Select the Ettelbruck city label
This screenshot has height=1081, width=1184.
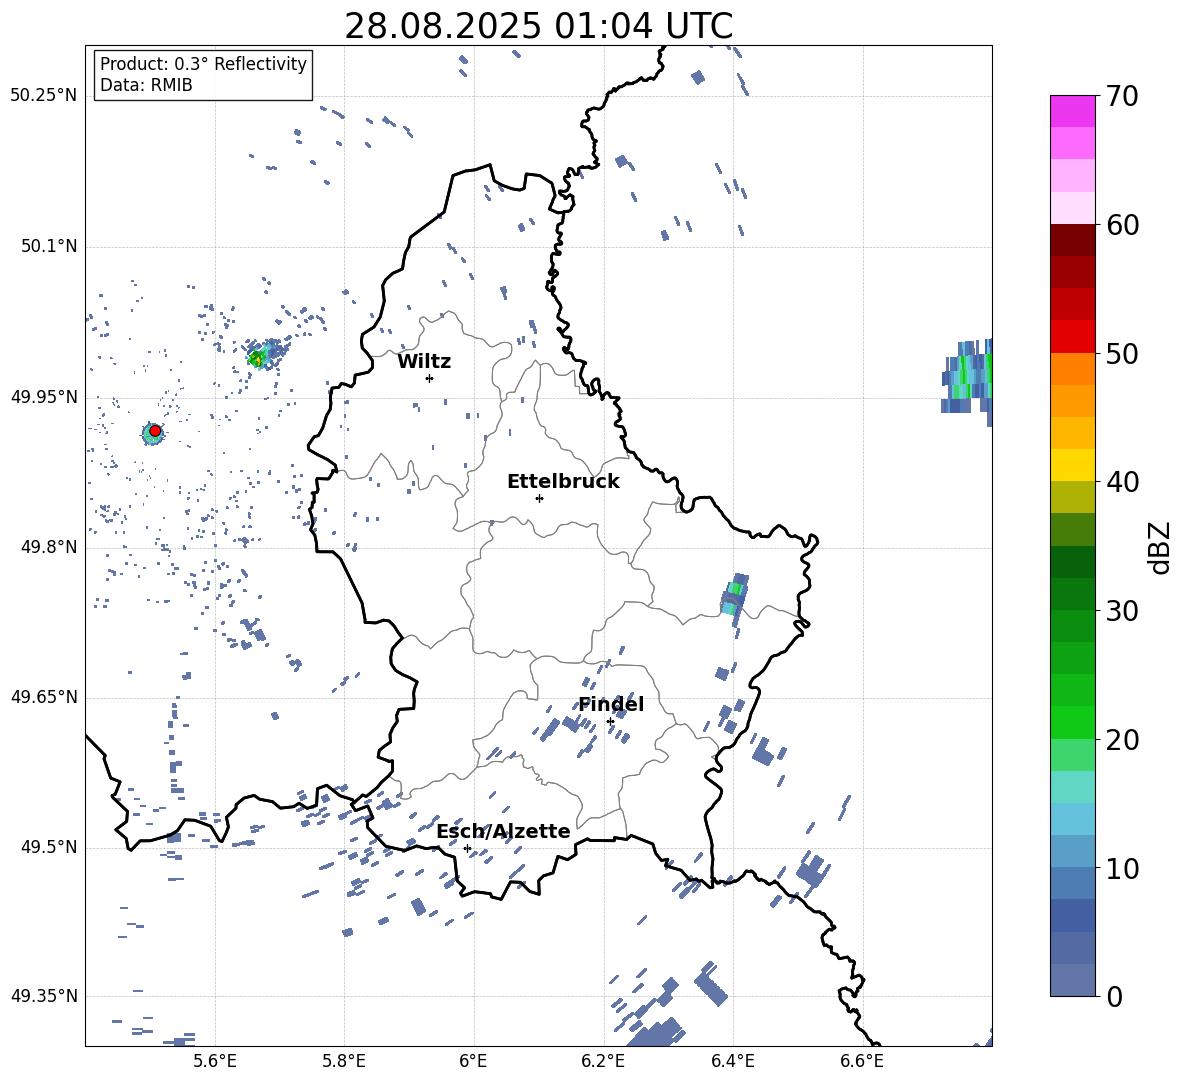tap(563, 482)
